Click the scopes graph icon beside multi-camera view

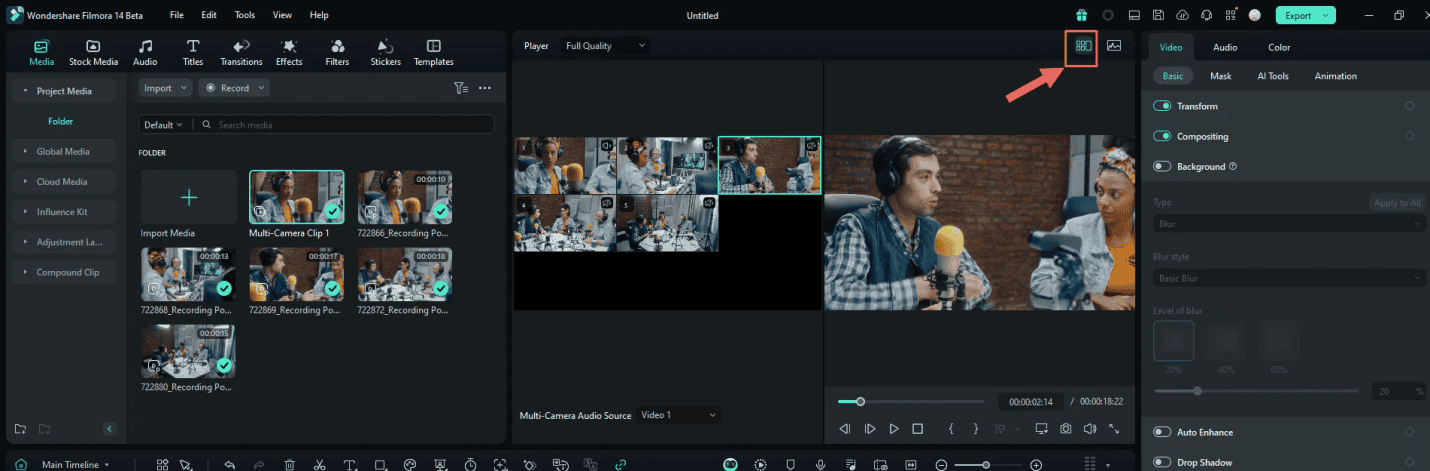[x=1114, y=46]
